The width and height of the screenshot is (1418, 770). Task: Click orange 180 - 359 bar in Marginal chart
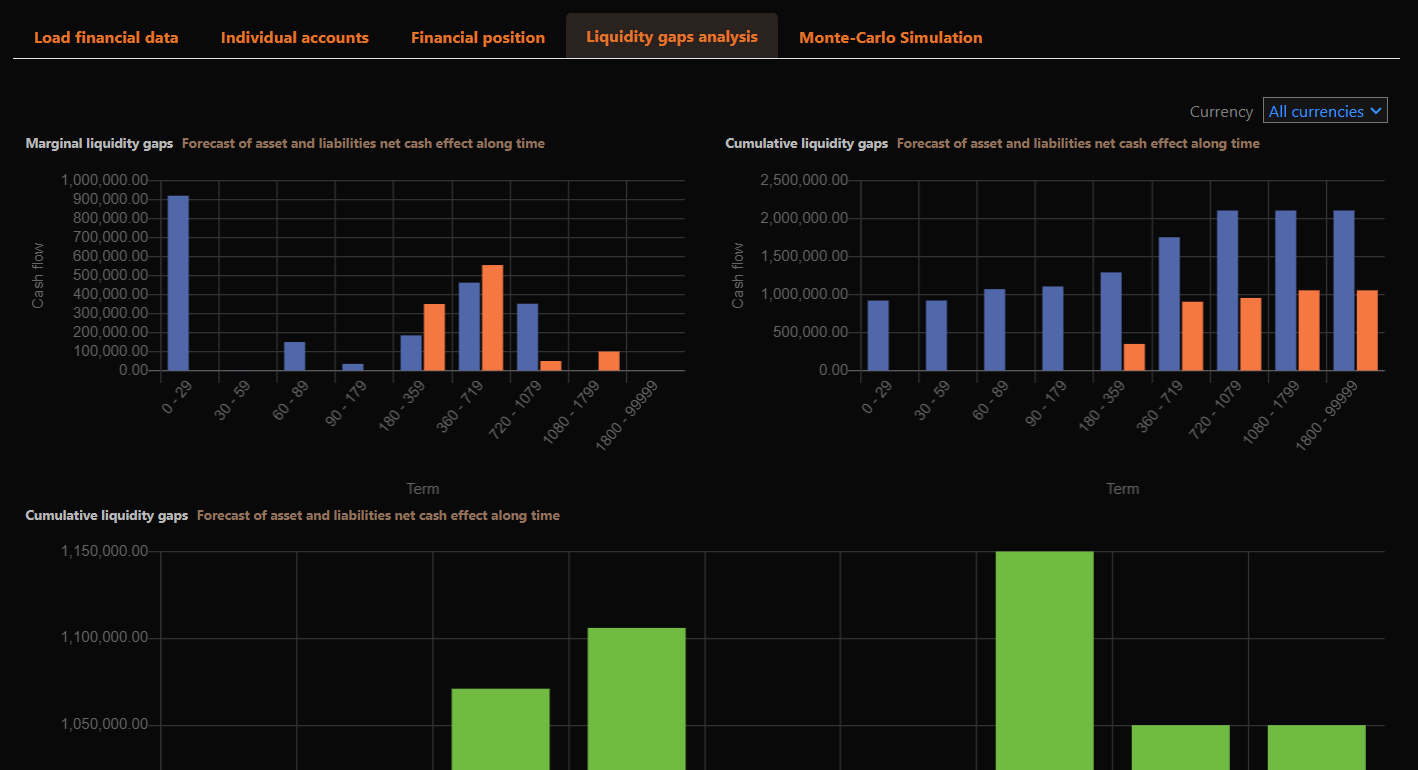click(x=434, y=337)
